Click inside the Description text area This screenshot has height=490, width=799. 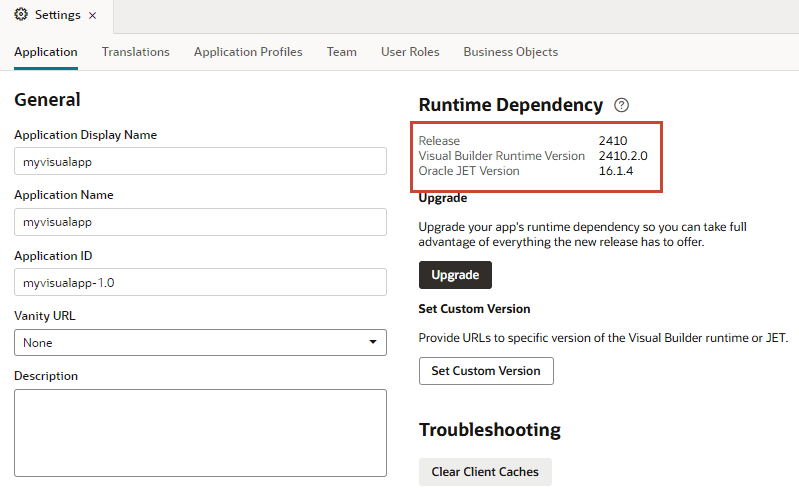point(200,432)
